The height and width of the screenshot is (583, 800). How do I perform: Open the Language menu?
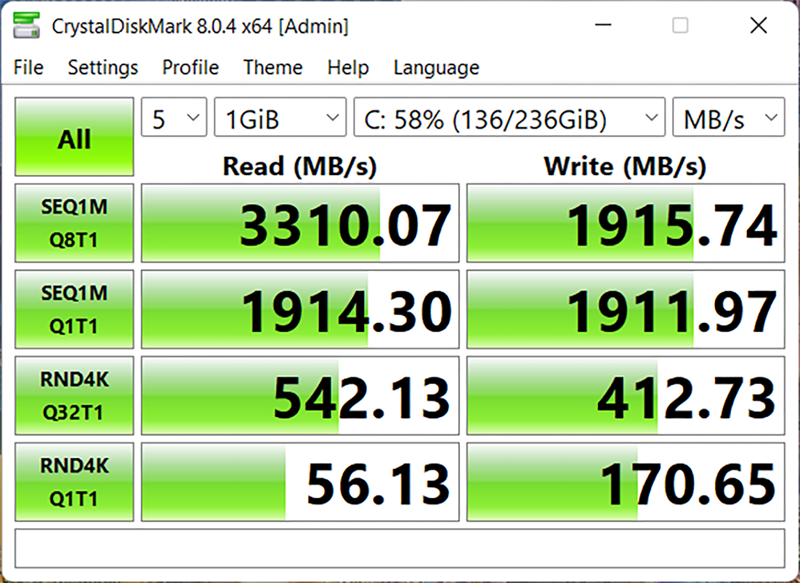(436, 67)
